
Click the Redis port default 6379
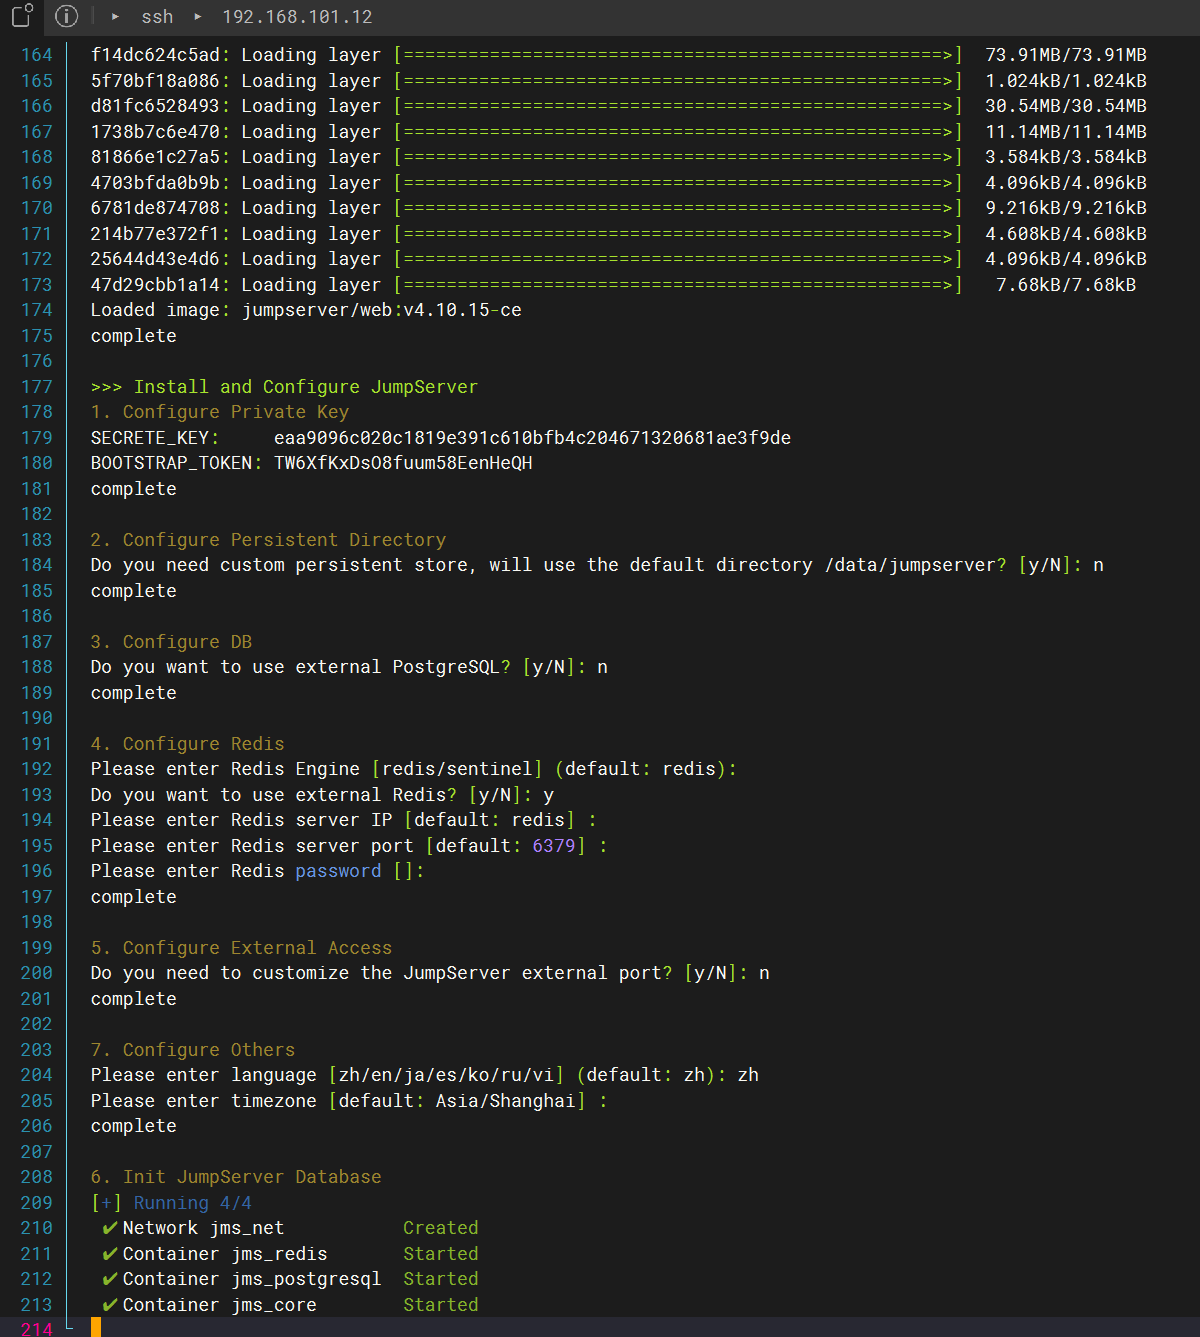tap(554, 846)
